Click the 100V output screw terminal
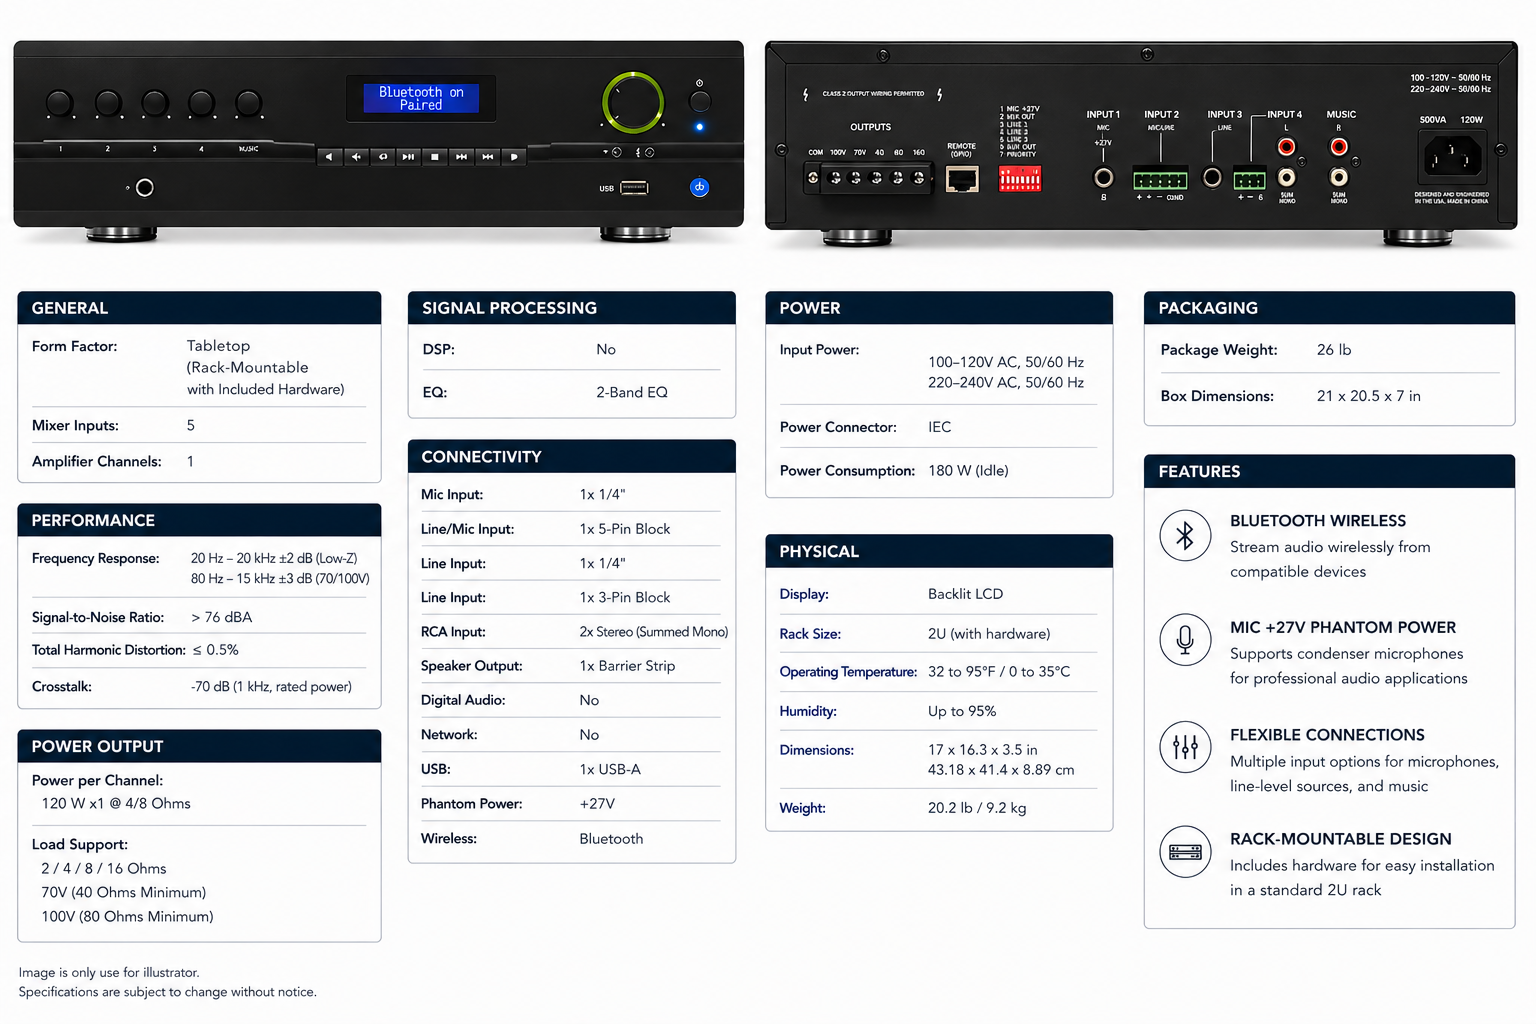Viewport: 1536px width, 1024px height. point(836,178)
